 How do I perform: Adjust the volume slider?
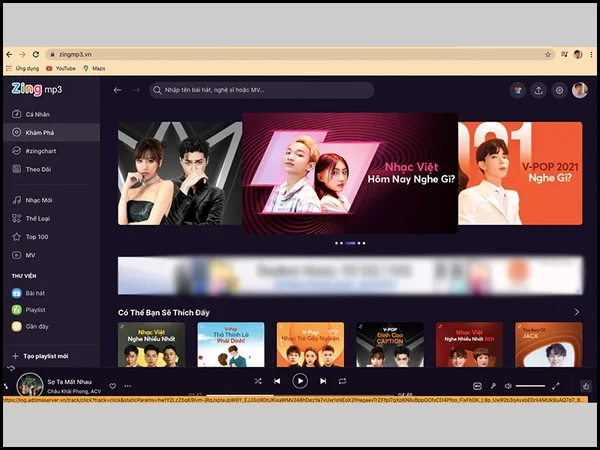[x=530, y=386]
